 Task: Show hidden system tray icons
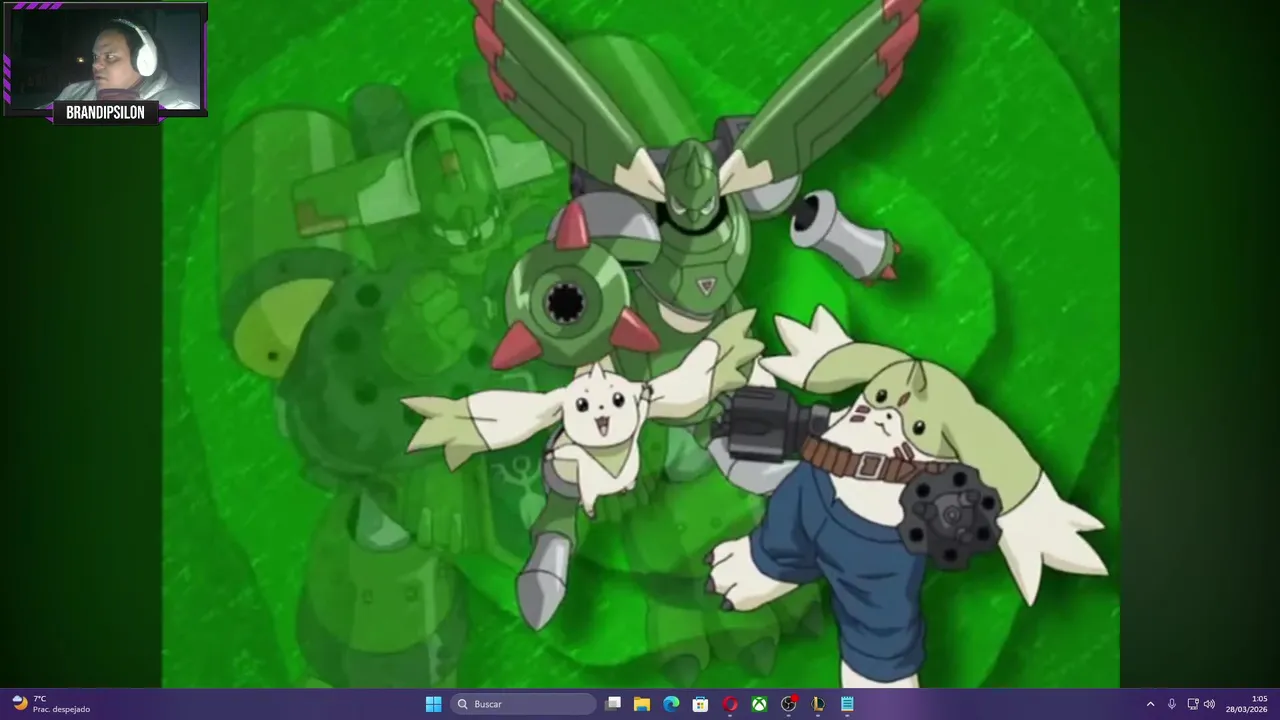pyautogui.click(x=1150, y=704)
